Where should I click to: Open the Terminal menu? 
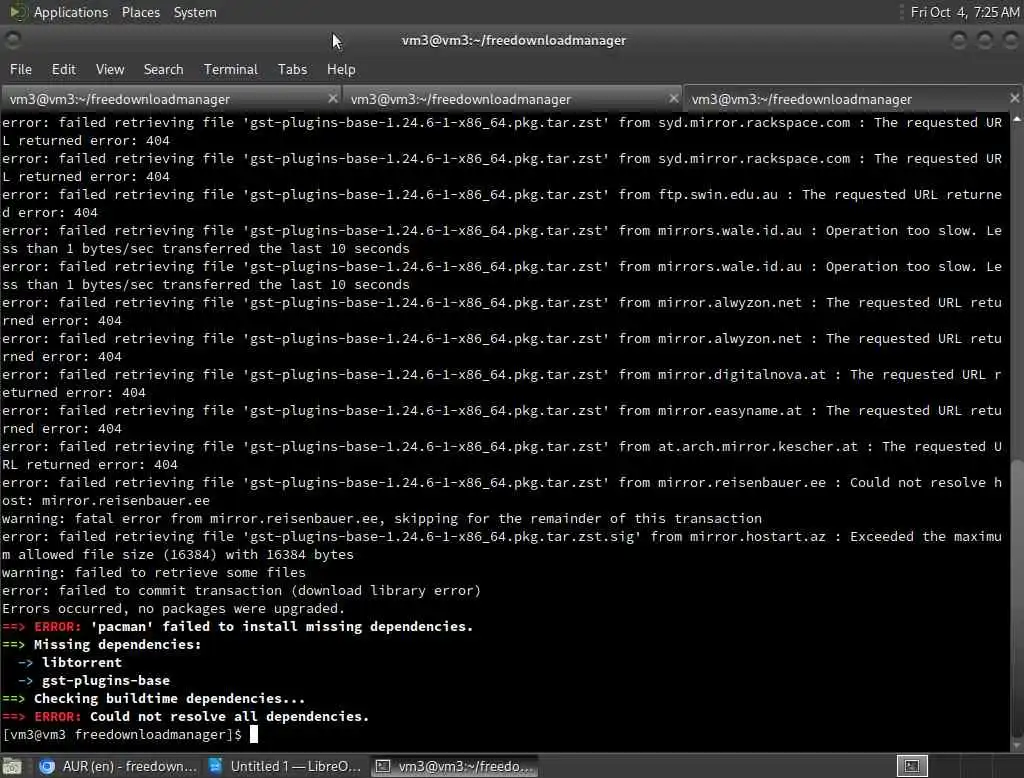[x=231, y=69]
